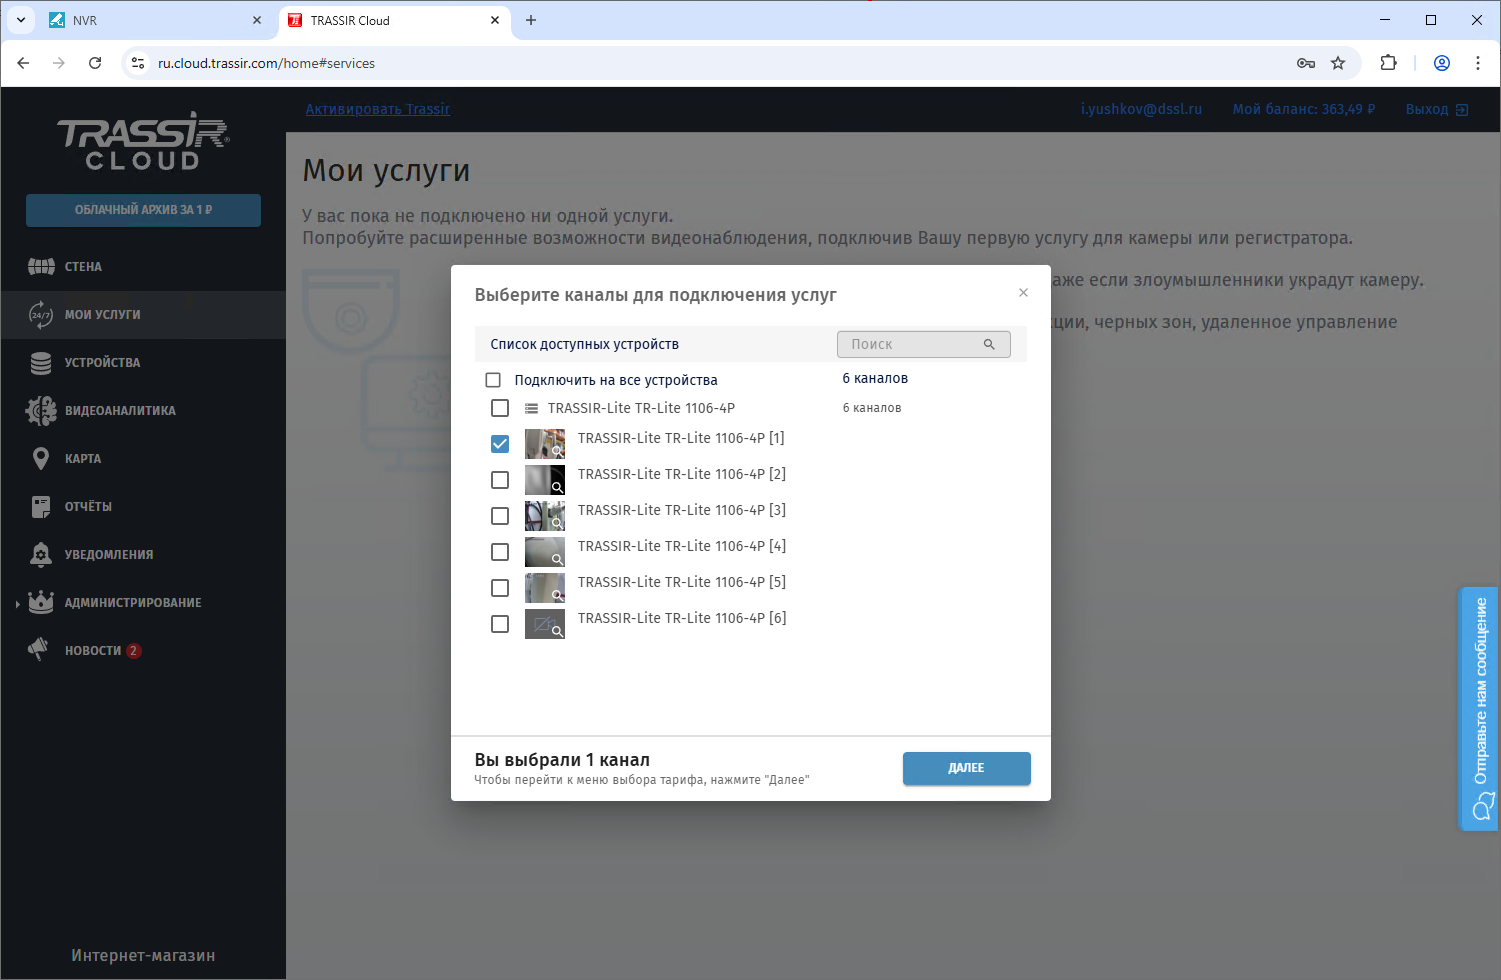Open the browser profile icon
This screenshot has height=980, width=1501.
[x=1442, y=63]
